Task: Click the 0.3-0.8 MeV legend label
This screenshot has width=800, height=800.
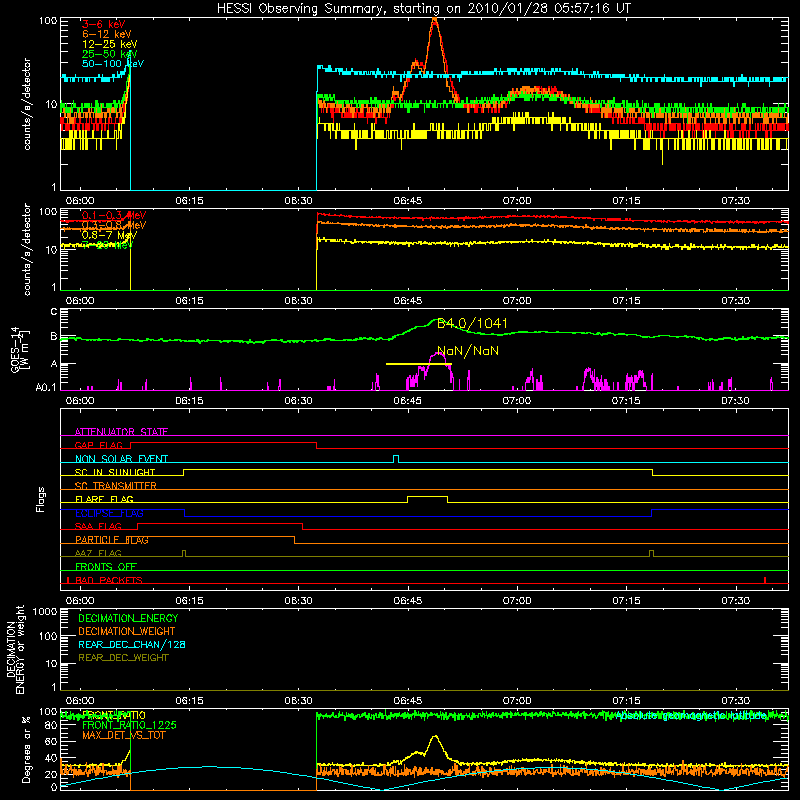Action: 114,225
